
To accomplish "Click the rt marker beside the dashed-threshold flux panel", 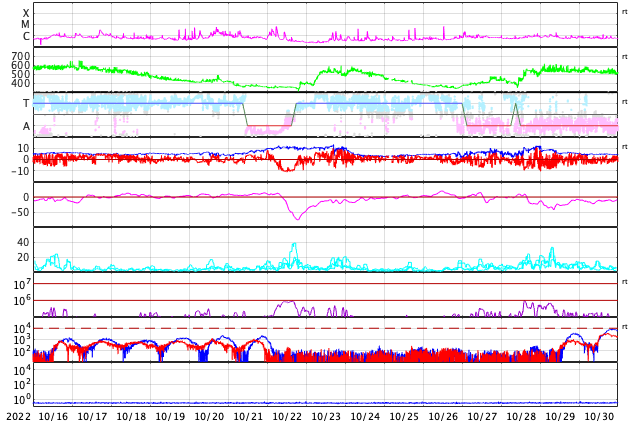I will [625, 327].
